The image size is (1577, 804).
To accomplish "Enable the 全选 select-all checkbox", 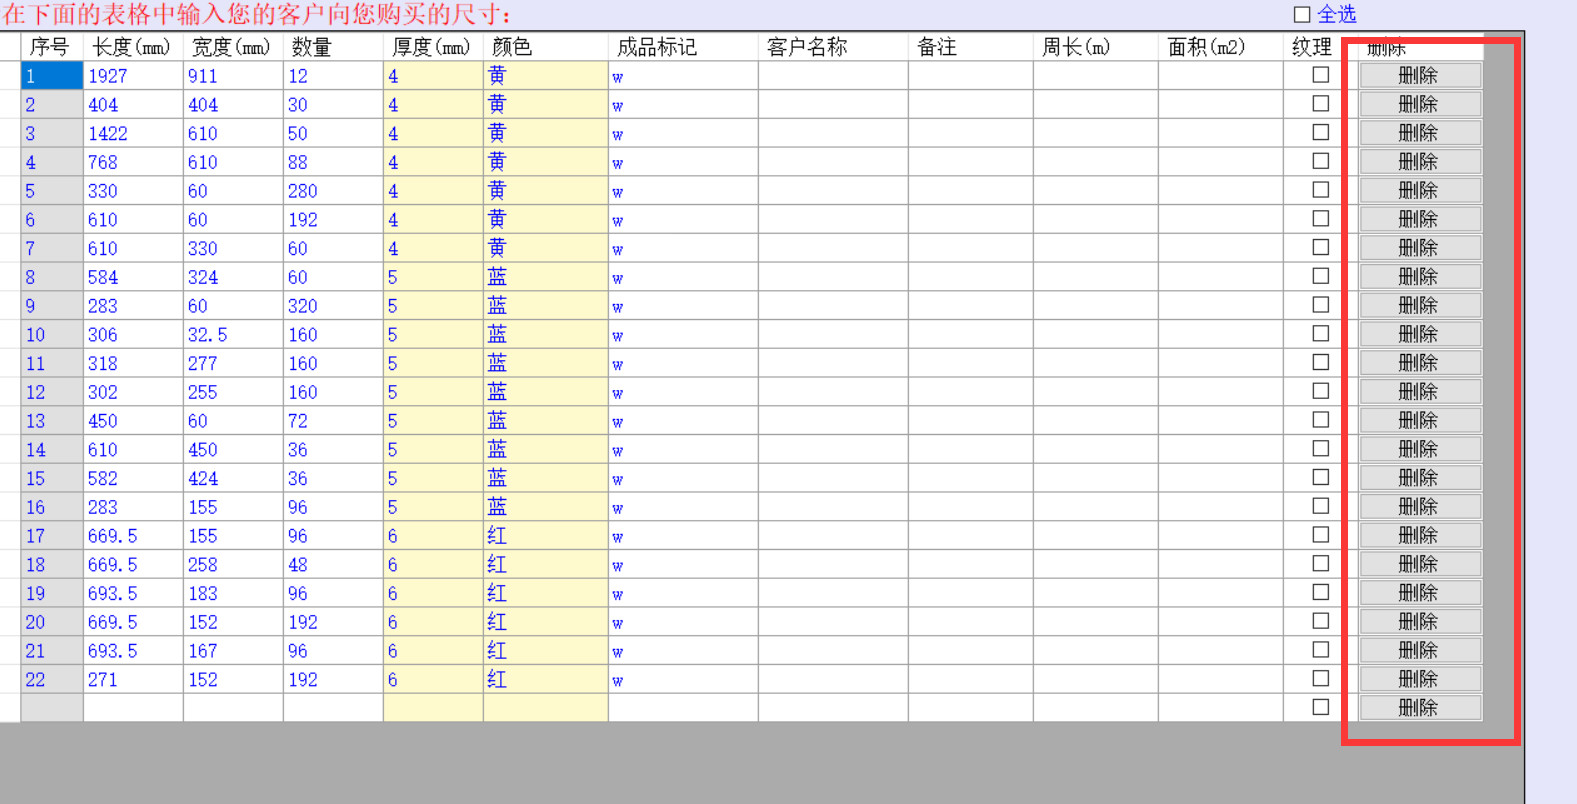I will tap(1302, 14).
